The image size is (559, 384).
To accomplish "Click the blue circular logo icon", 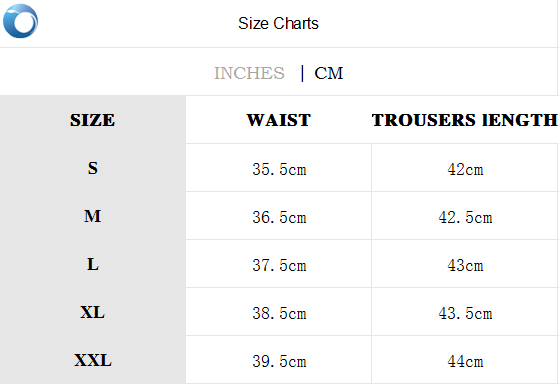I will [x=20, y=21].
